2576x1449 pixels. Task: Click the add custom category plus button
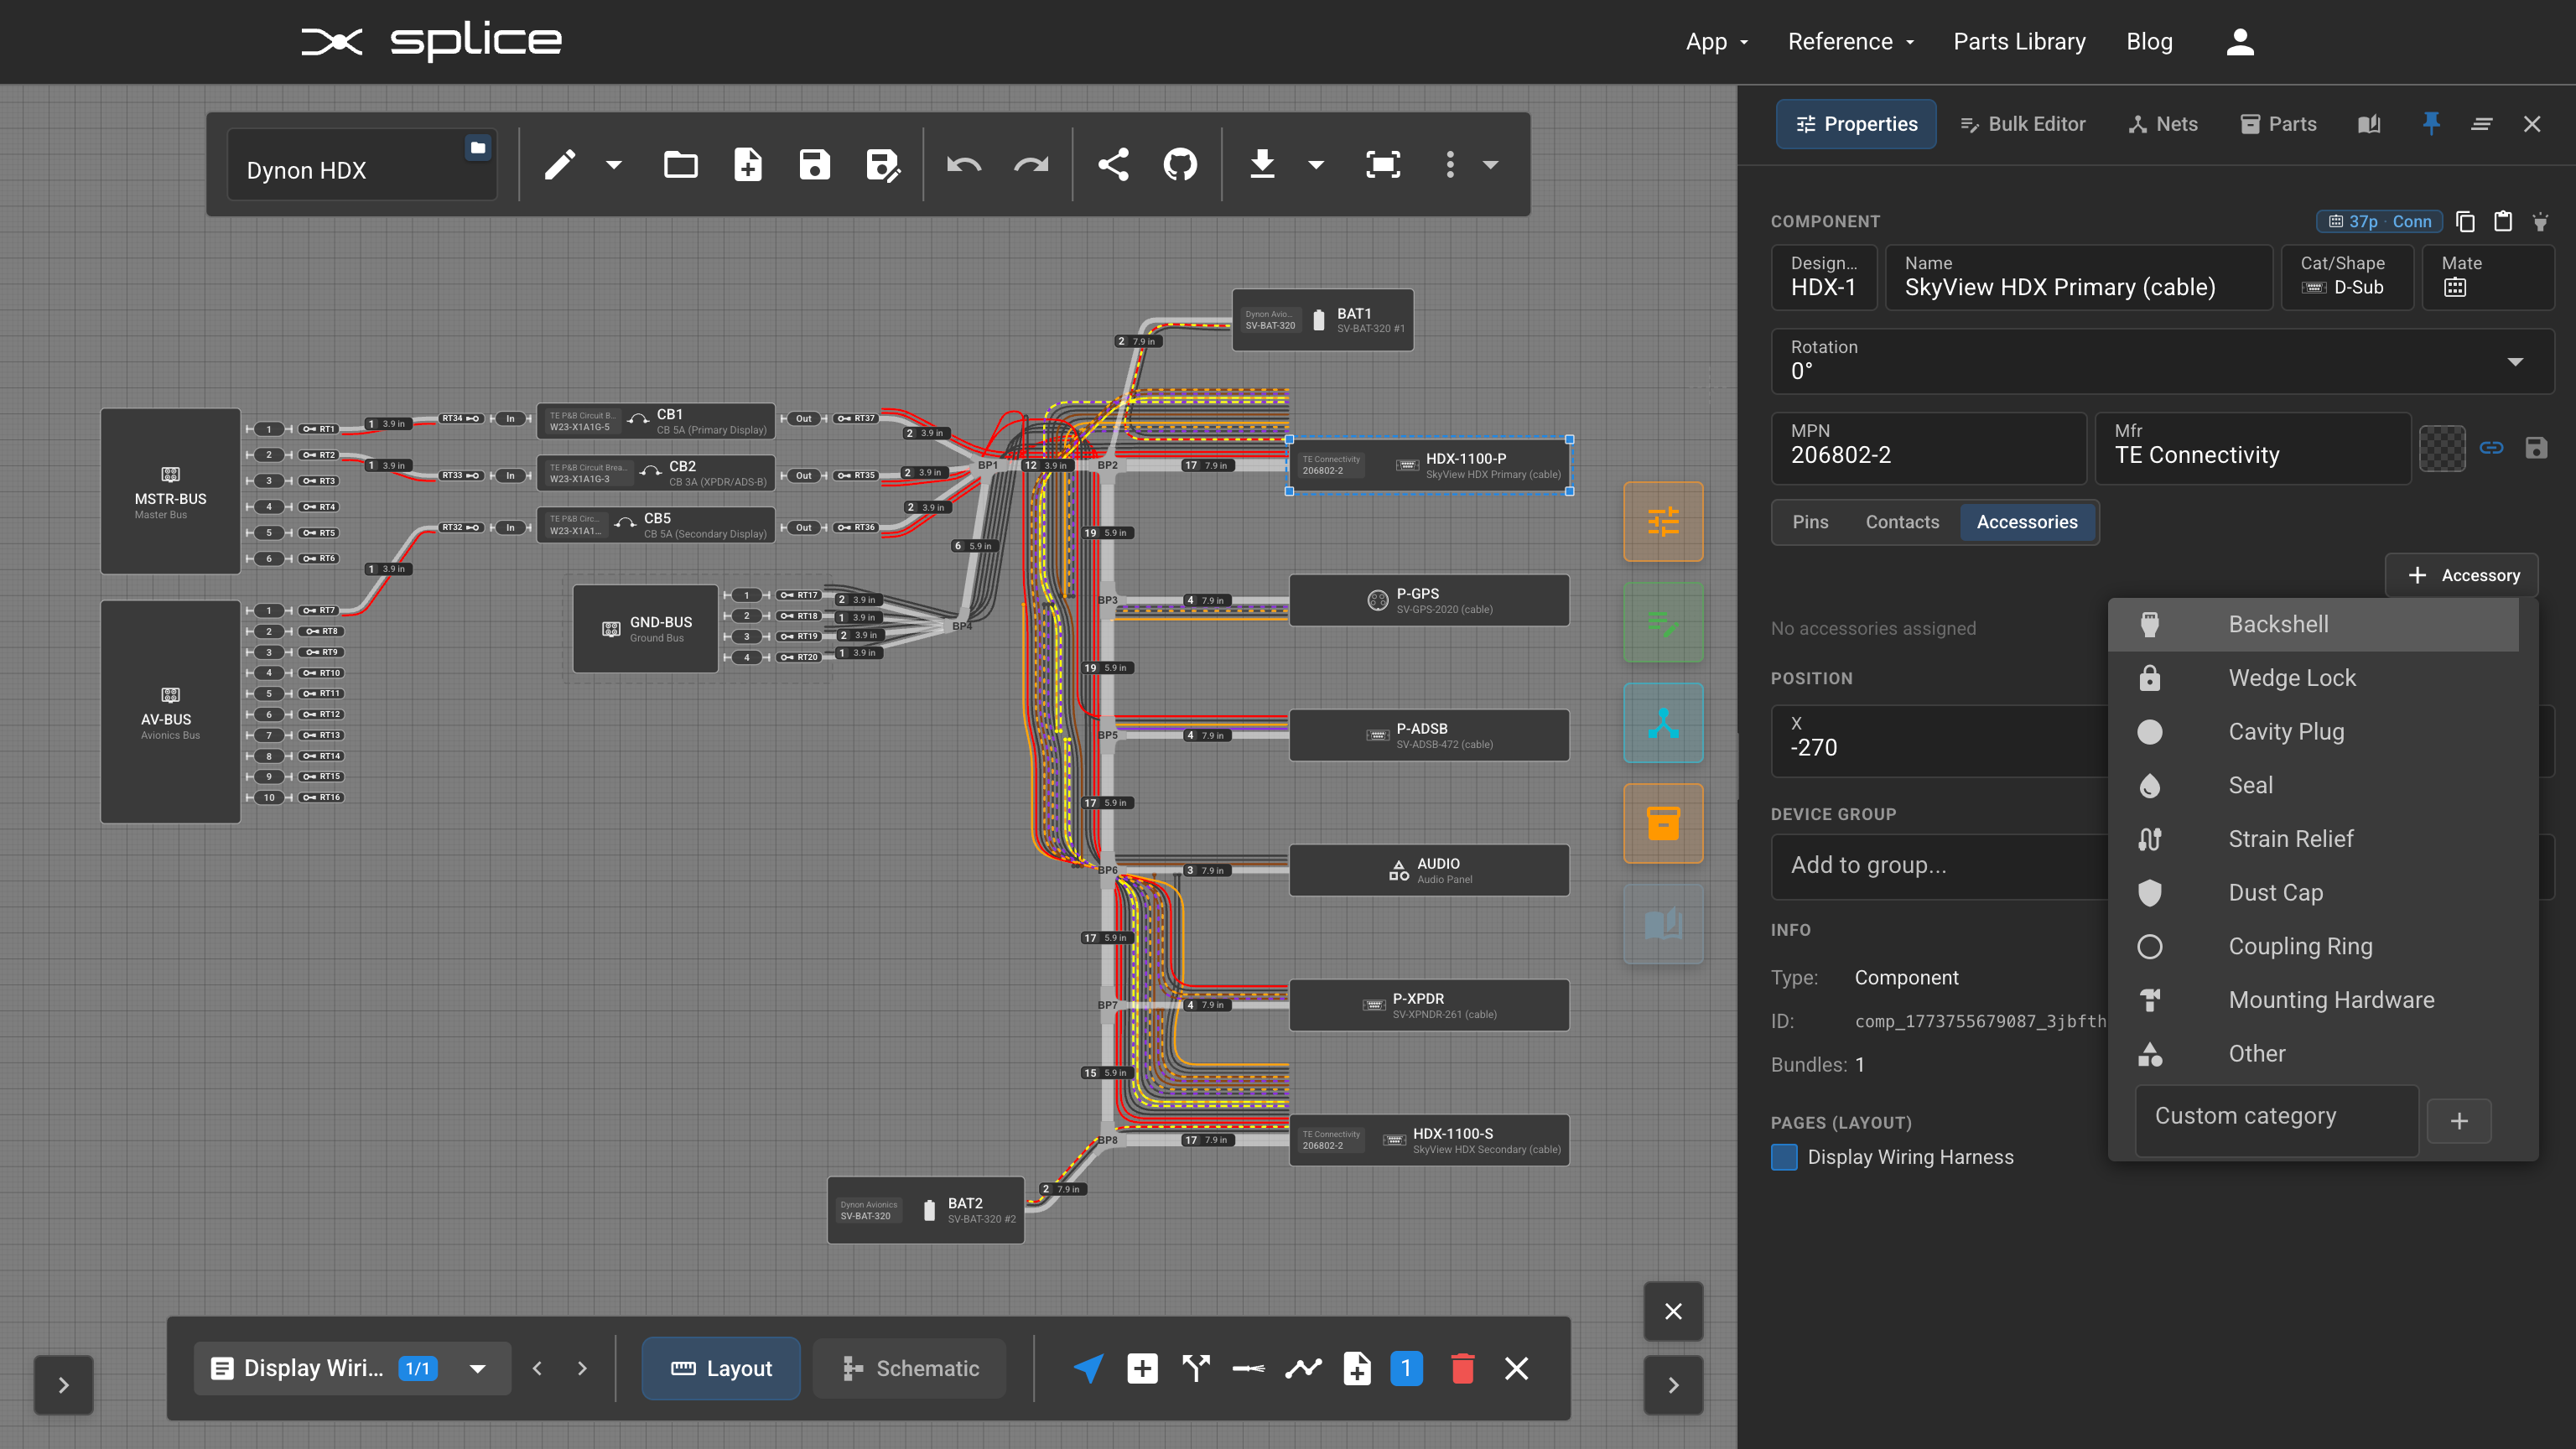coord(2459,1121)
